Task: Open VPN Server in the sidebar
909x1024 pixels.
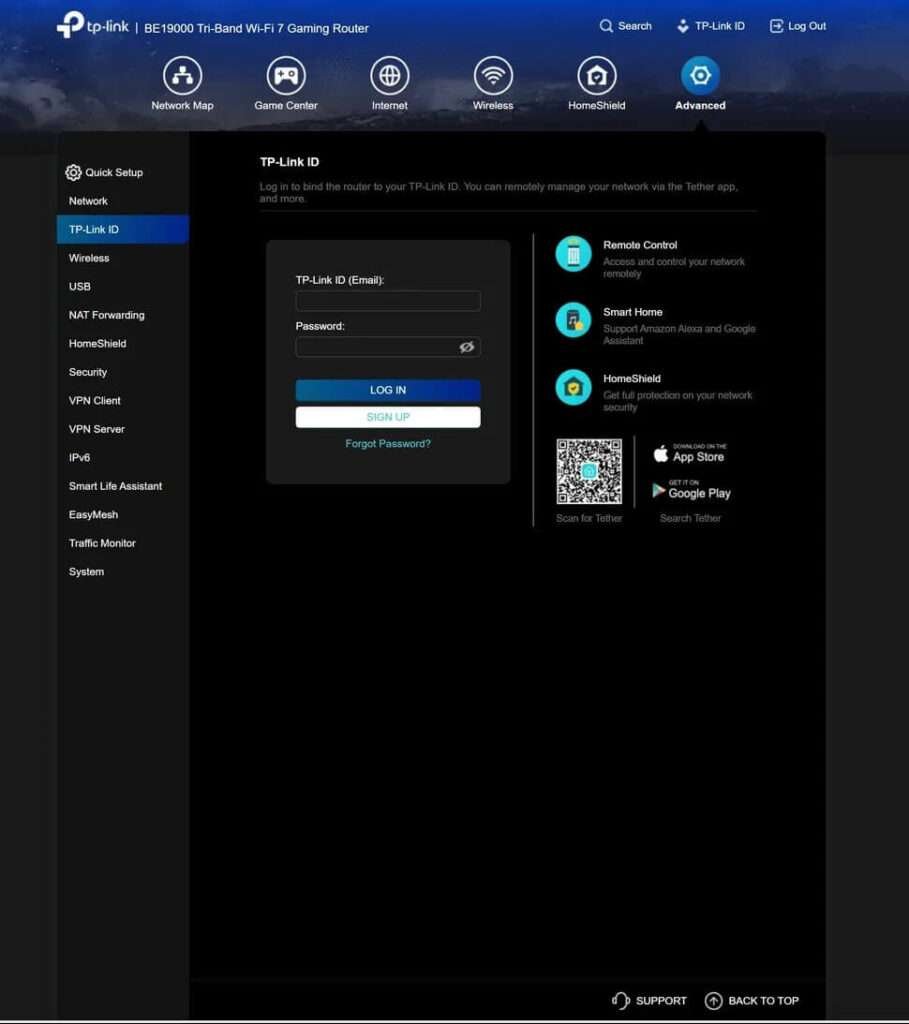Action: point(123,429)
